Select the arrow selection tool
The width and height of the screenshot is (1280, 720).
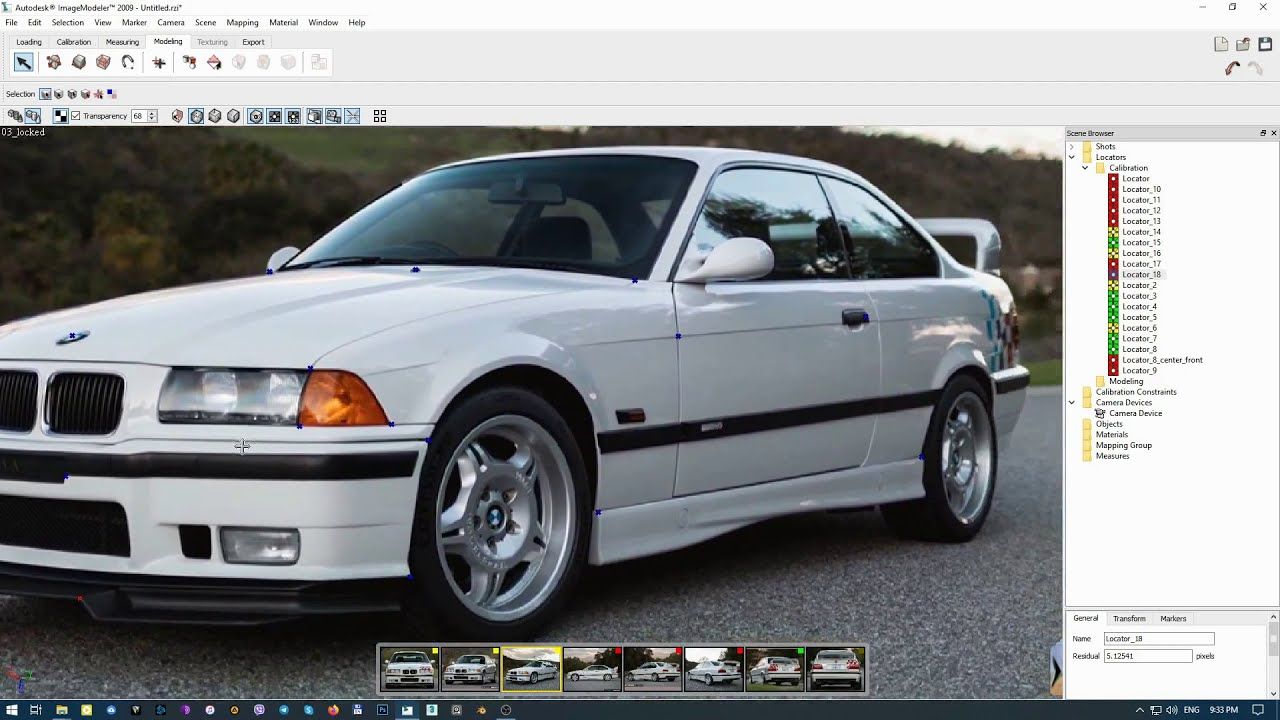tap(23, 62)
